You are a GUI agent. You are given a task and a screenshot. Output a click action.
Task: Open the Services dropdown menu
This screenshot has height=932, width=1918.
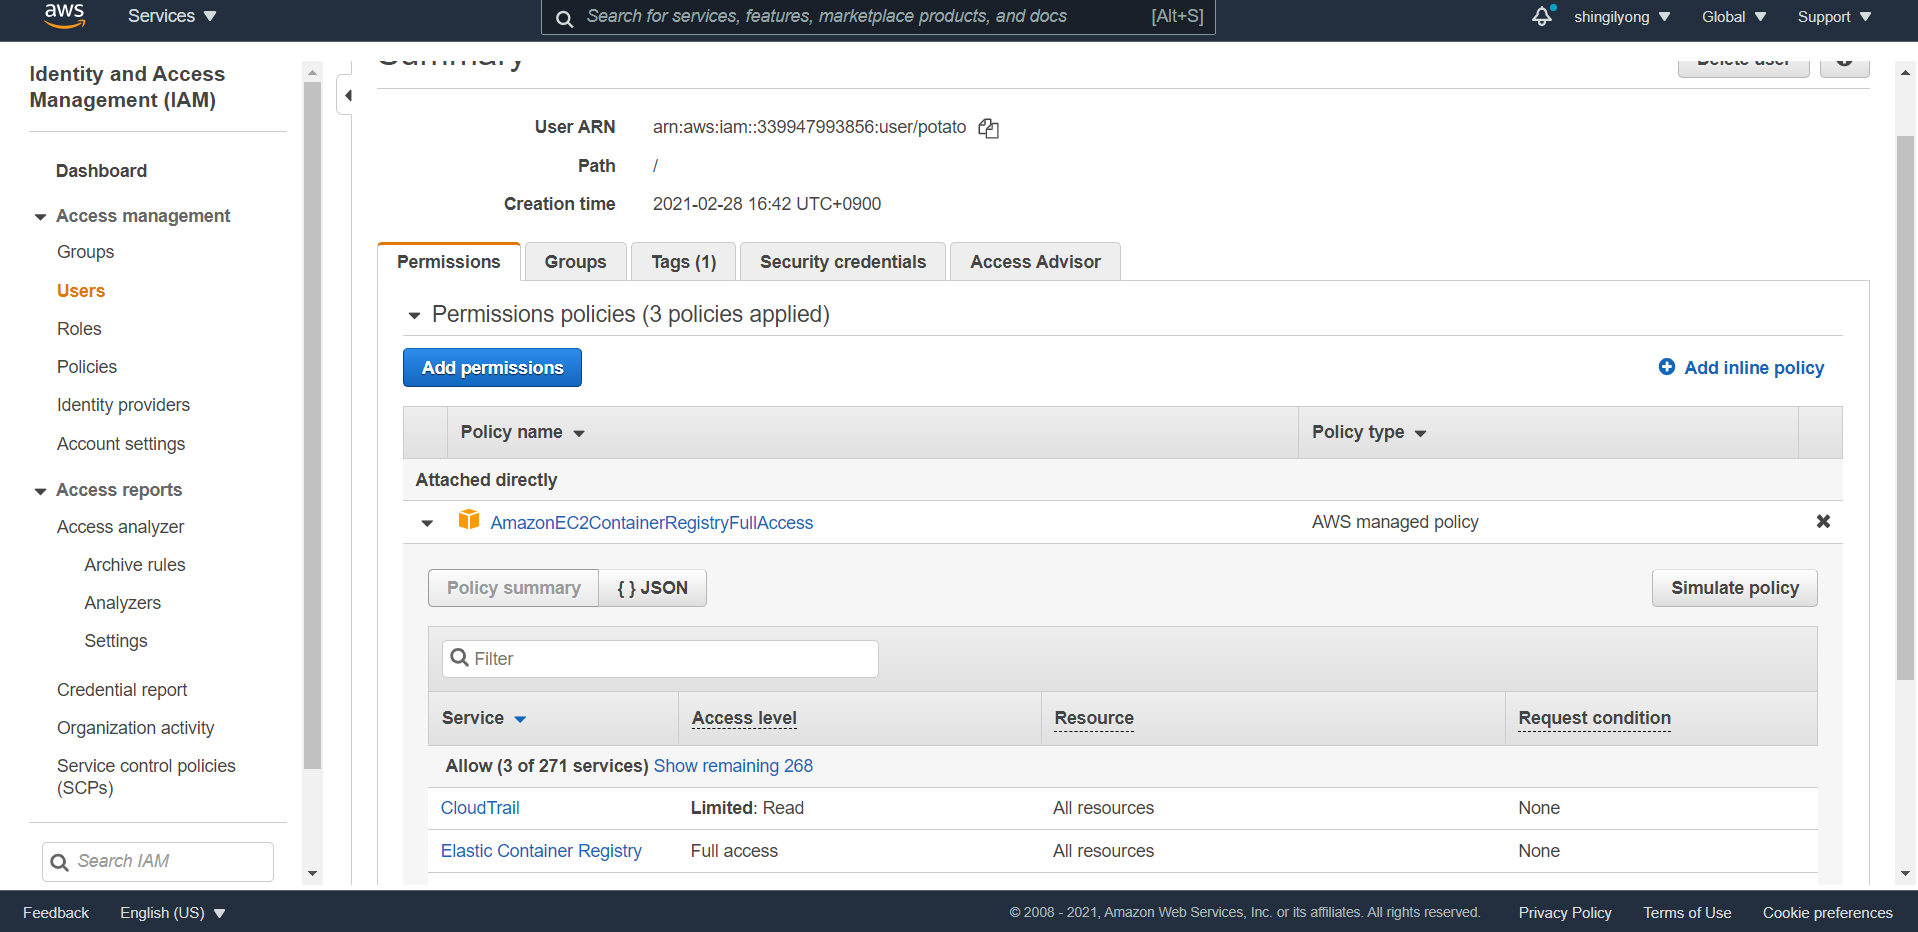pyautogui.click(x=172, y=16)
